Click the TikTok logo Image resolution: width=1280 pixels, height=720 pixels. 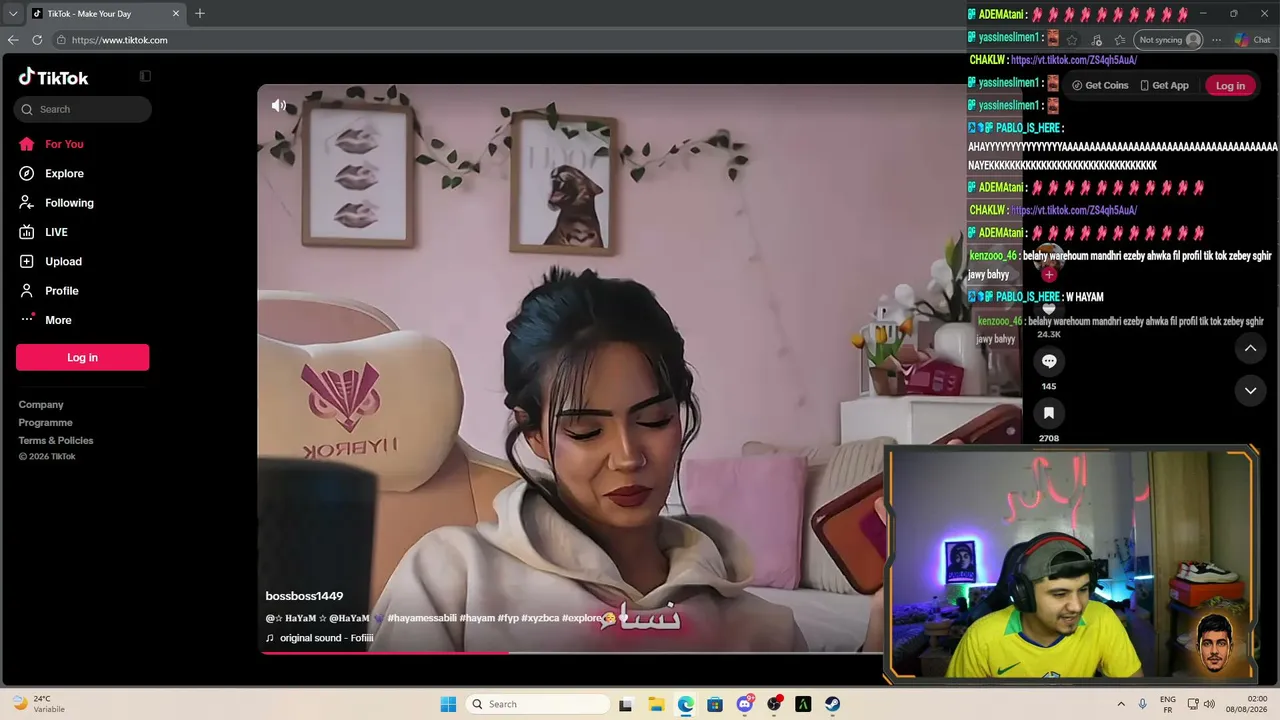53,77
